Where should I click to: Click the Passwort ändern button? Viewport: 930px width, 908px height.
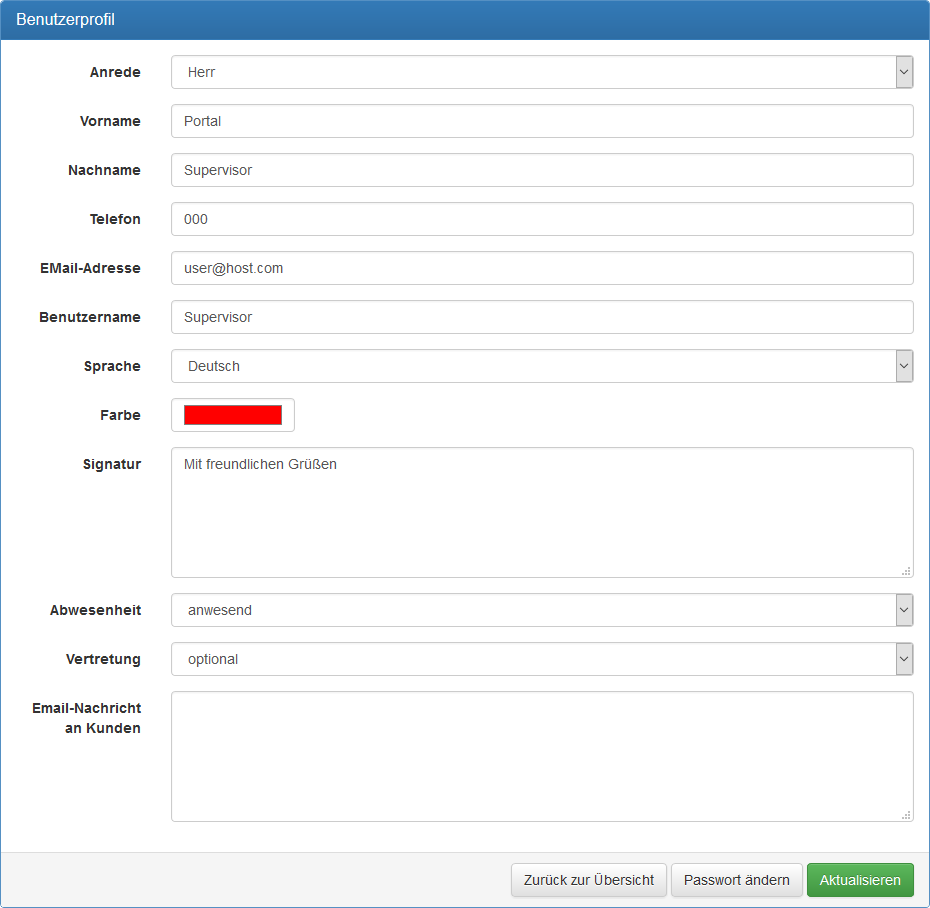[x=736, y=880]
